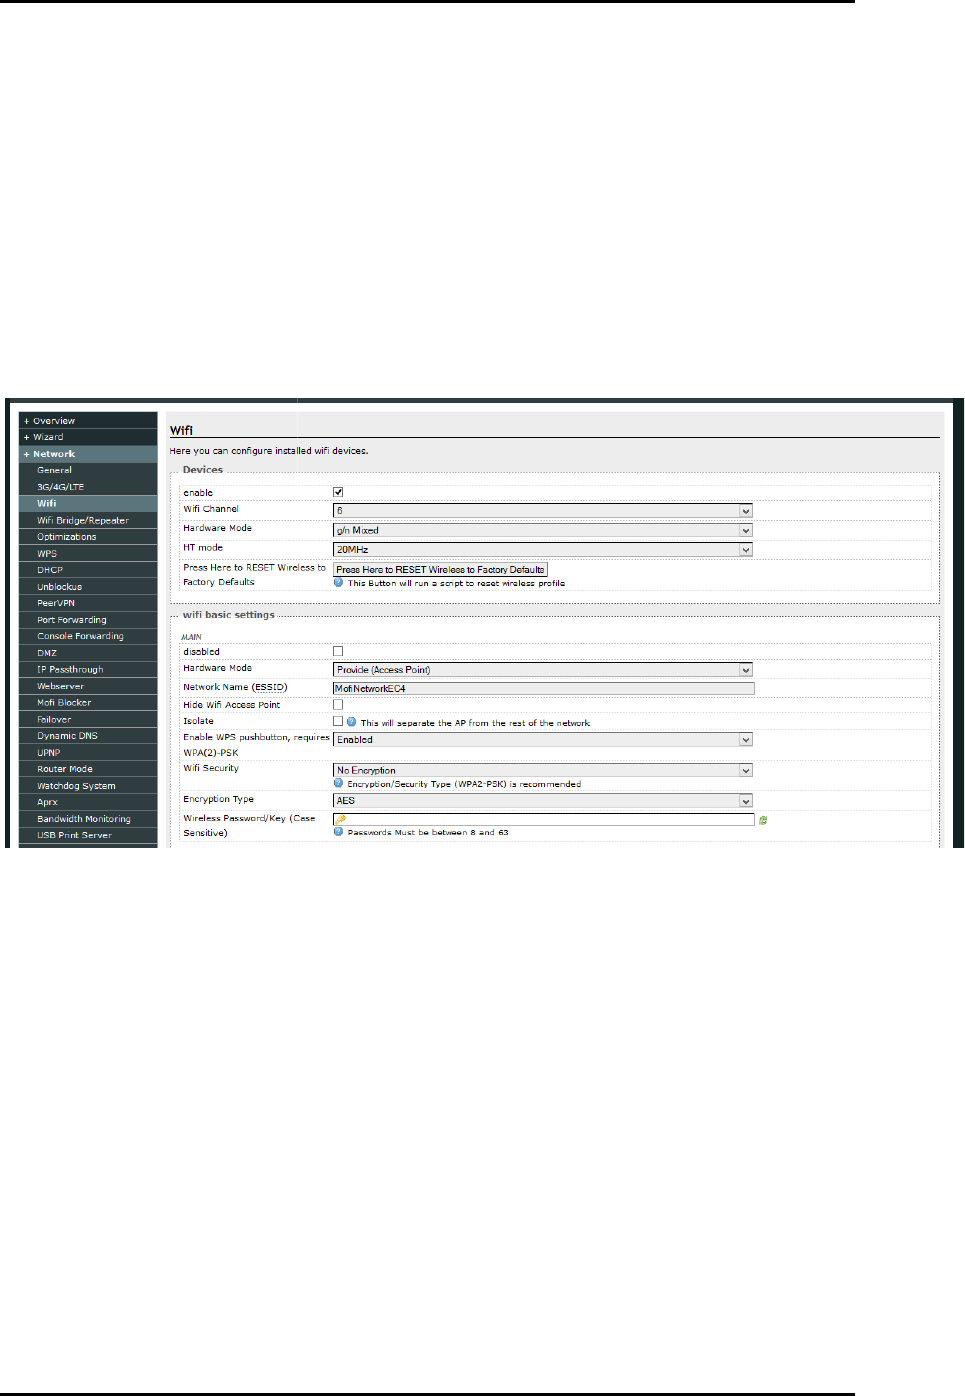The height and width of the screenshot is (1396, 965).
Task: Open Provide (Access Point) mode dropdown
Action: (542, 670)
